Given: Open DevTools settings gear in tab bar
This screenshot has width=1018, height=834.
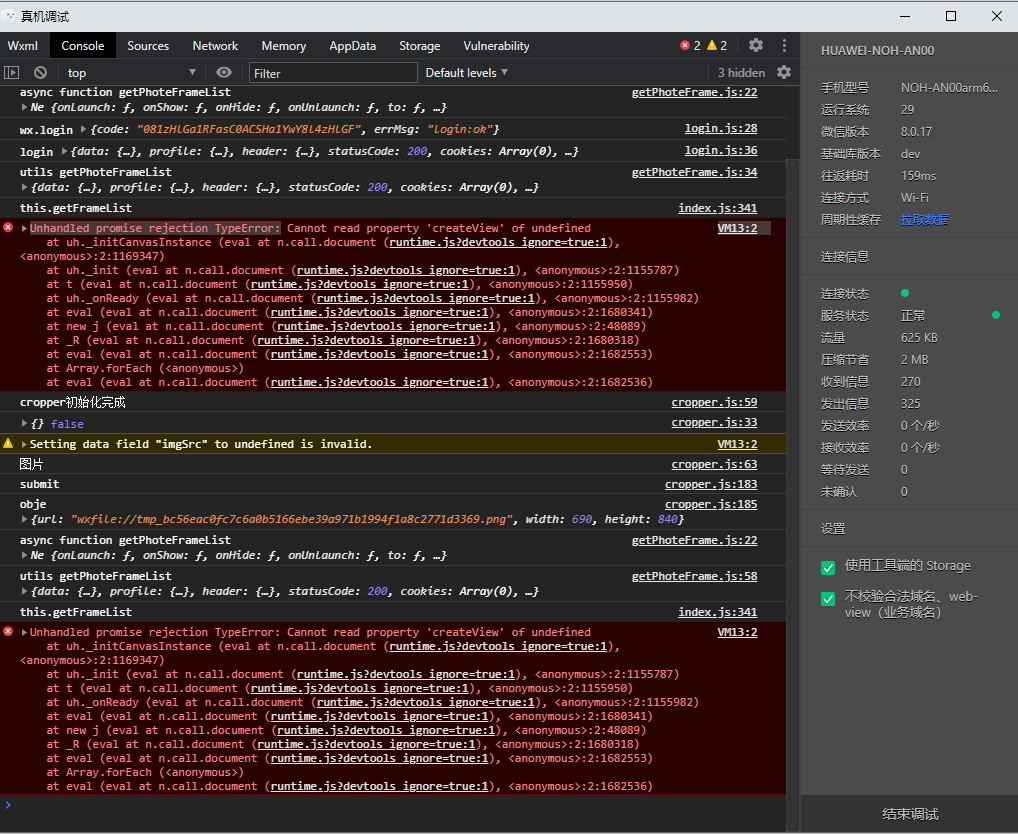Looking at the screenshot, I should click(756, 45).
